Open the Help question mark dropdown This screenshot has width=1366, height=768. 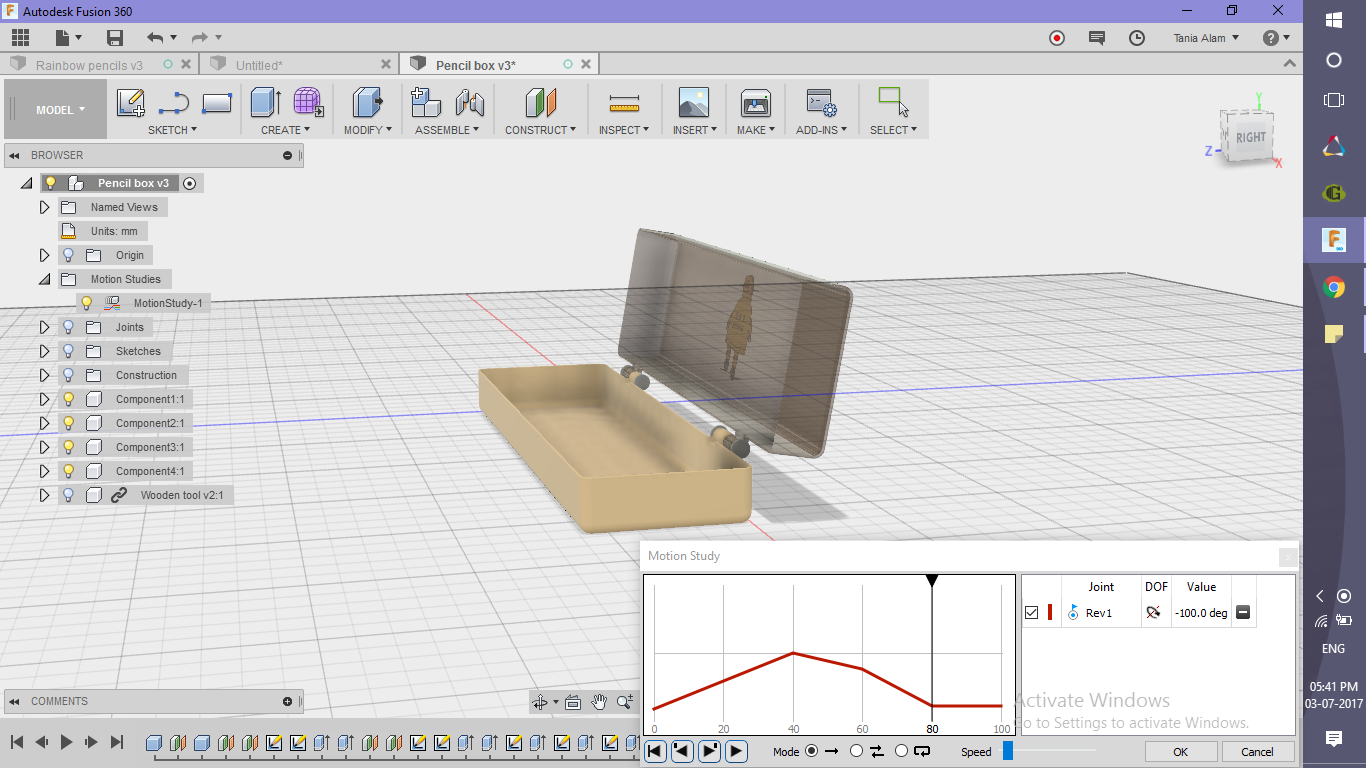click(1276, 38)
